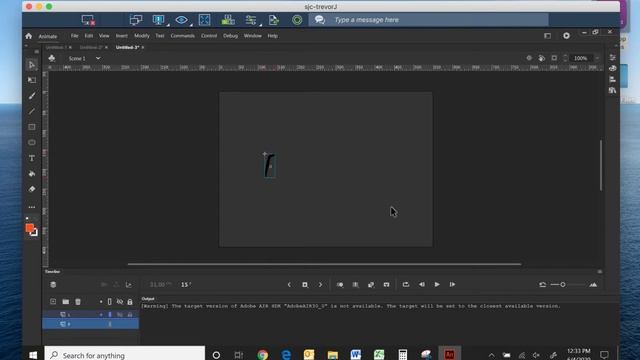640x360 pixels.
Task: Select the Text tool
Action: click(x=32, y=158)
